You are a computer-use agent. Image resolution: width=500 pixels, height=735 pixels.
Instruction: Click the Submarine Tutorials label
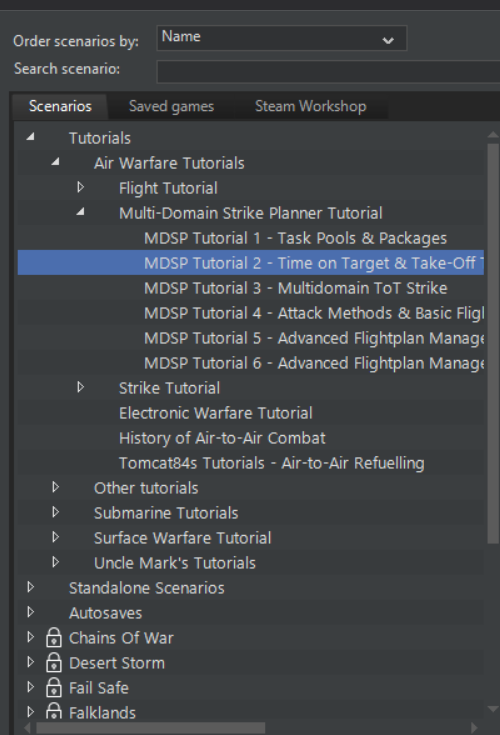coord(166,513)
